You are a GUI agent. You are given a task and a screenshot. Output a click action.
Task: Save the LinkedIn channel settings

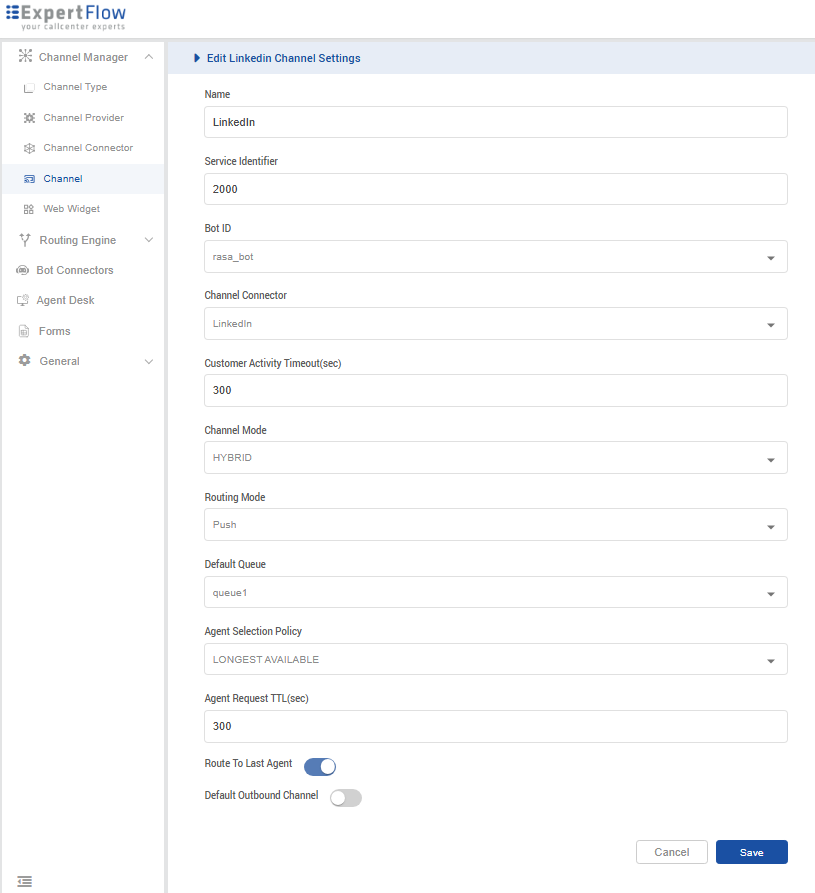[x=751, y=852]
